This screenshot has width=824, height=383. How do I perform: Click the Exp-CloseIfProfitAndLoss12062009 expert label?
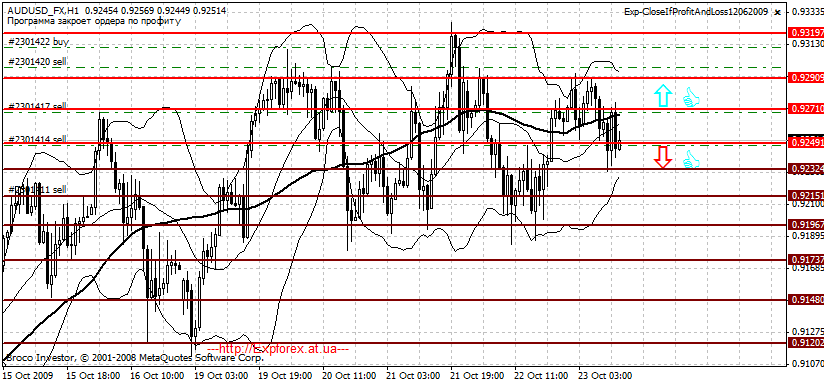[x=696, y=12]
